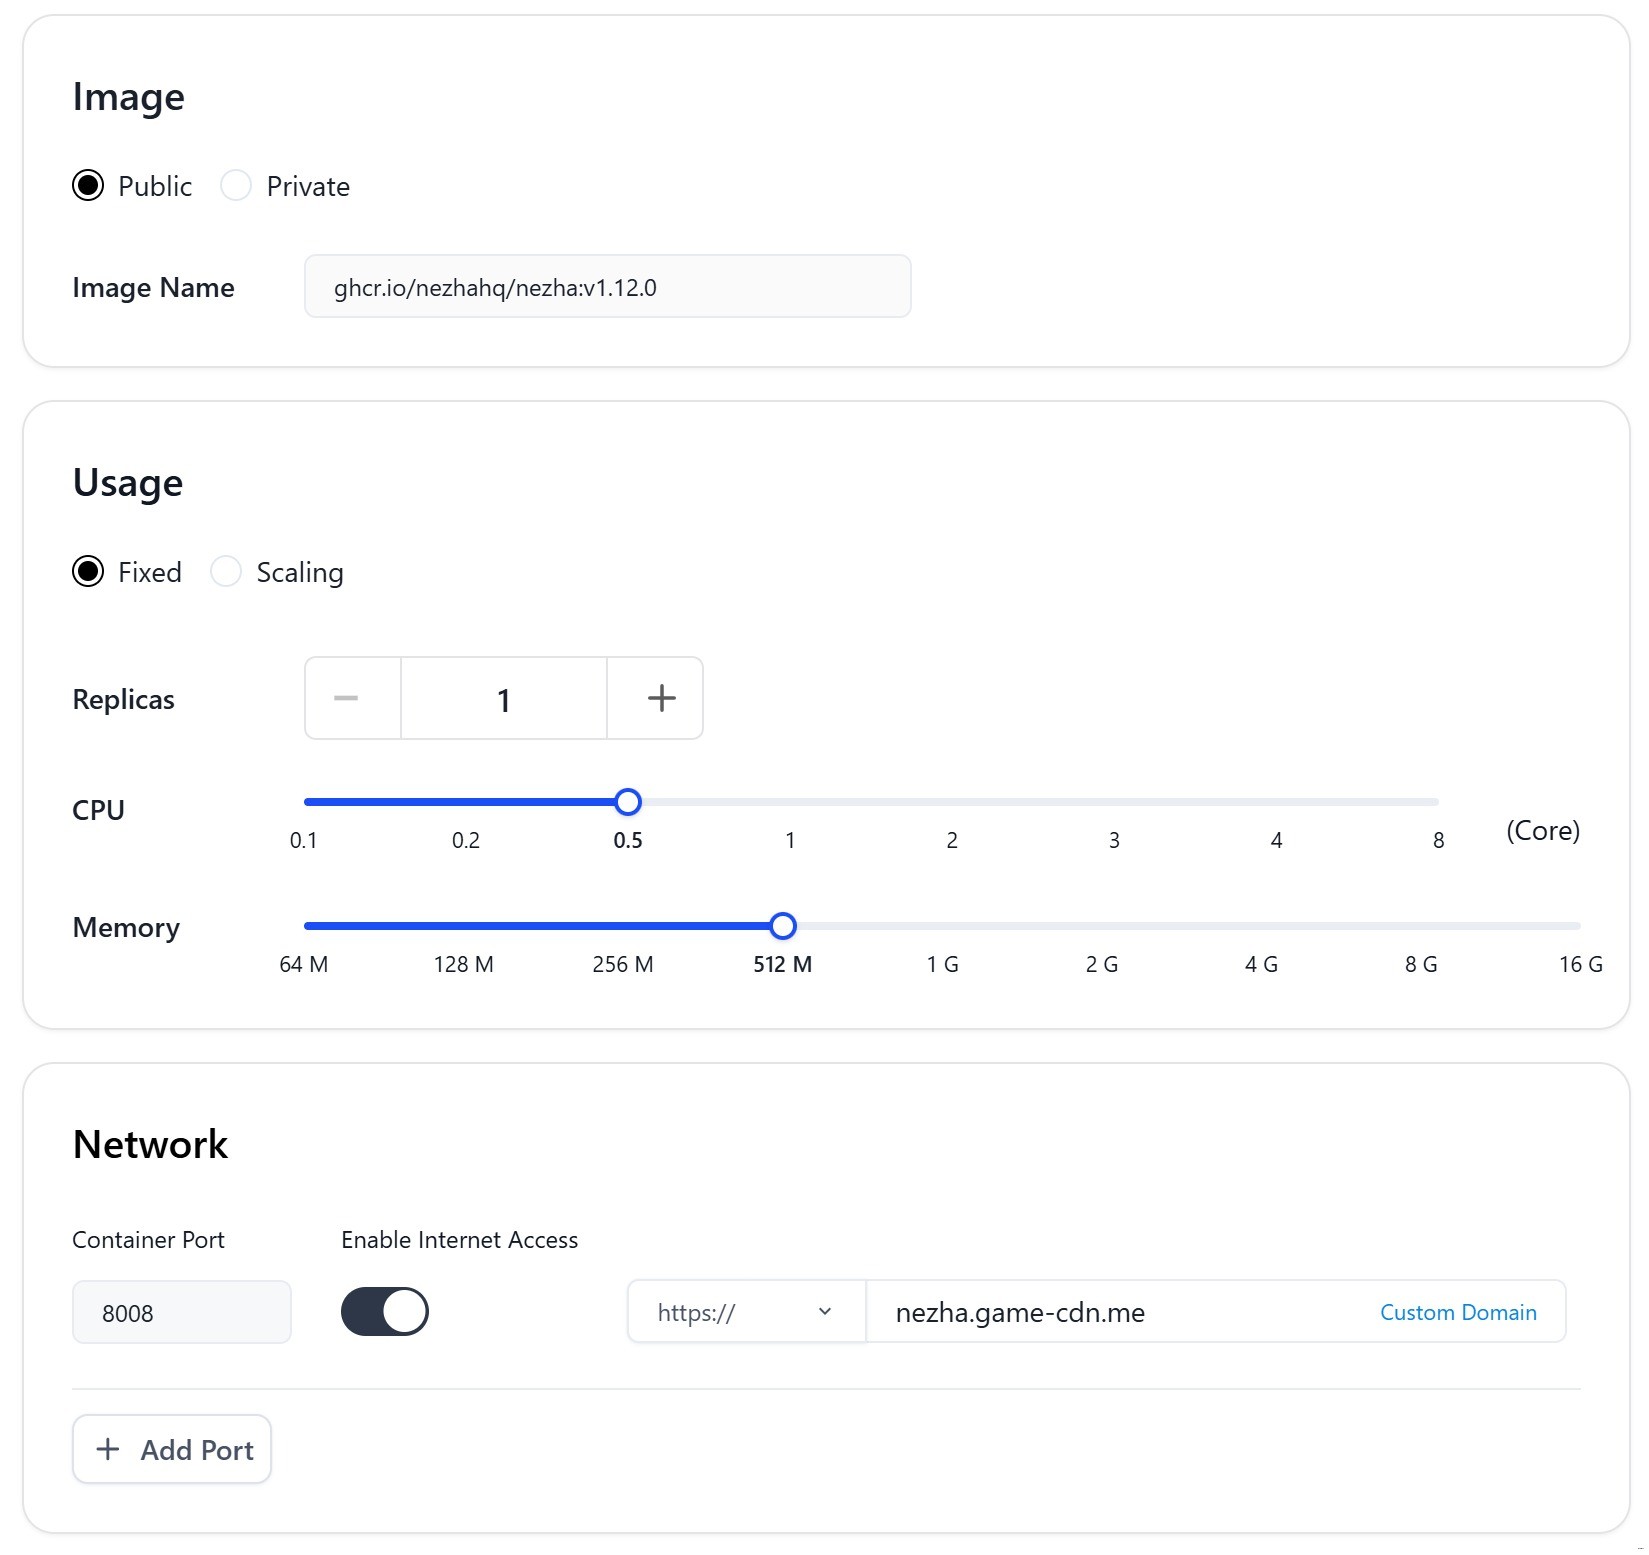The width and height of the screenshot is (1649, 1555).
Task: Choose the Fixed usage option
Action: point(88,572)
